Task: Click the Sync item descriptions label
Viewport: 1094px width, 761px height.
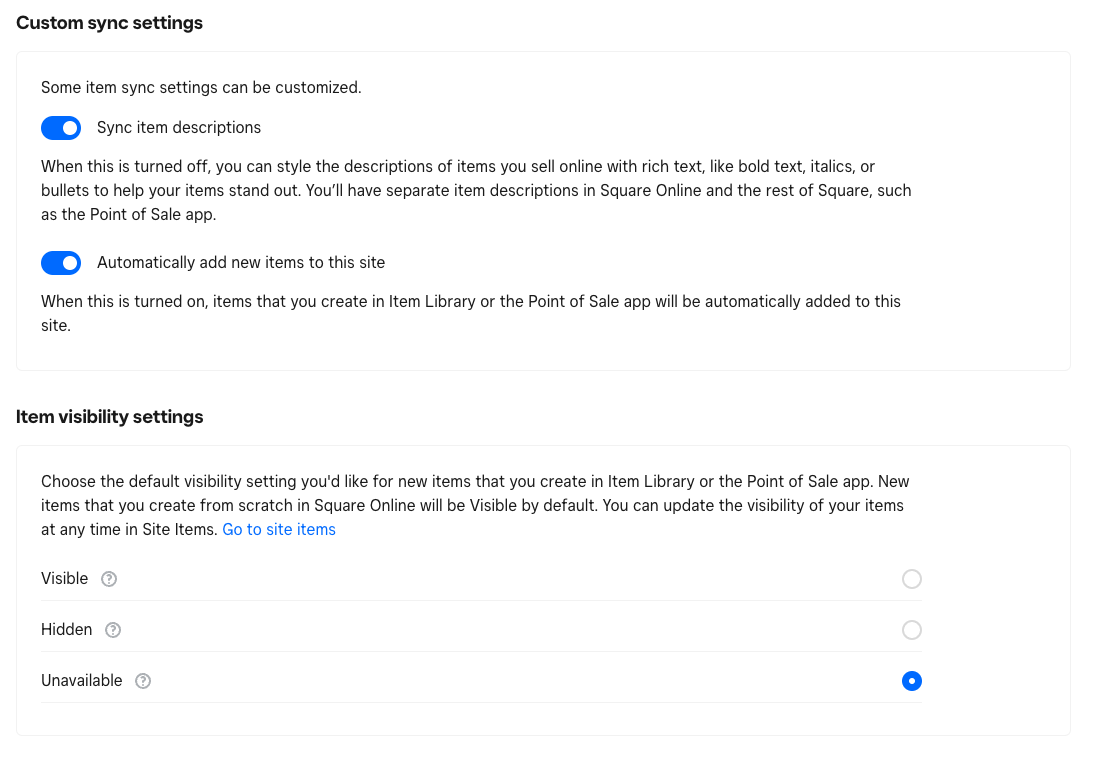Action: (x=179, y=128)
